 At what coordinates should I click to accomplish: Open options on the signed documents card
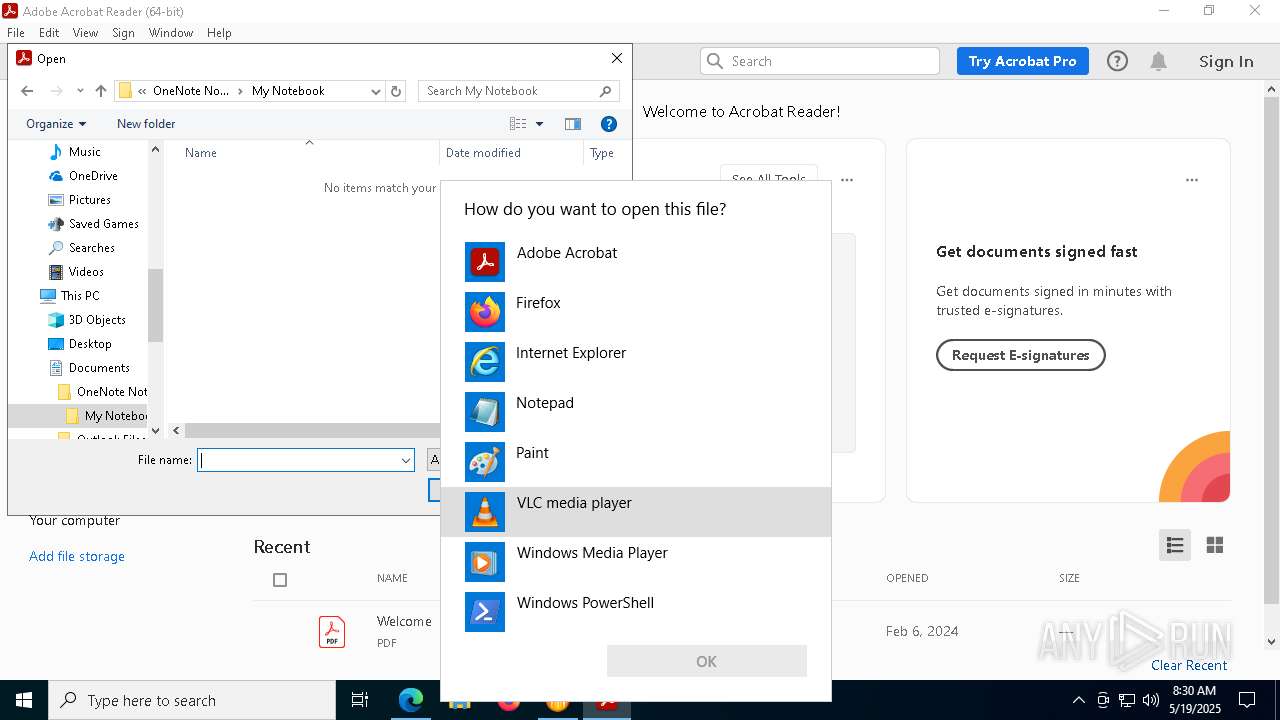tap(1192, 180)
